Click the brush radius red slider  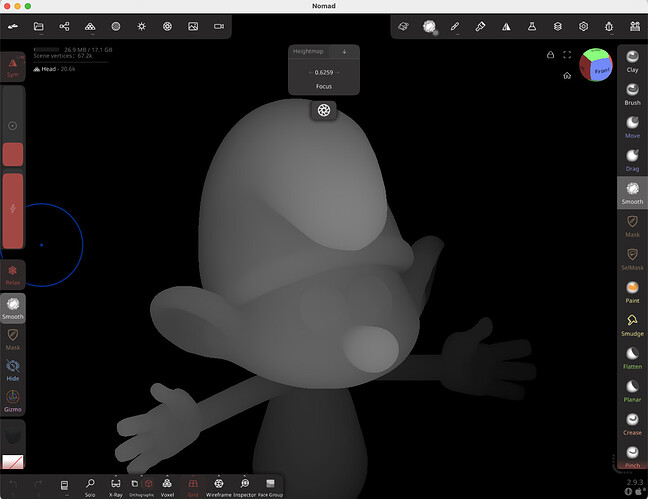(13, 155)
